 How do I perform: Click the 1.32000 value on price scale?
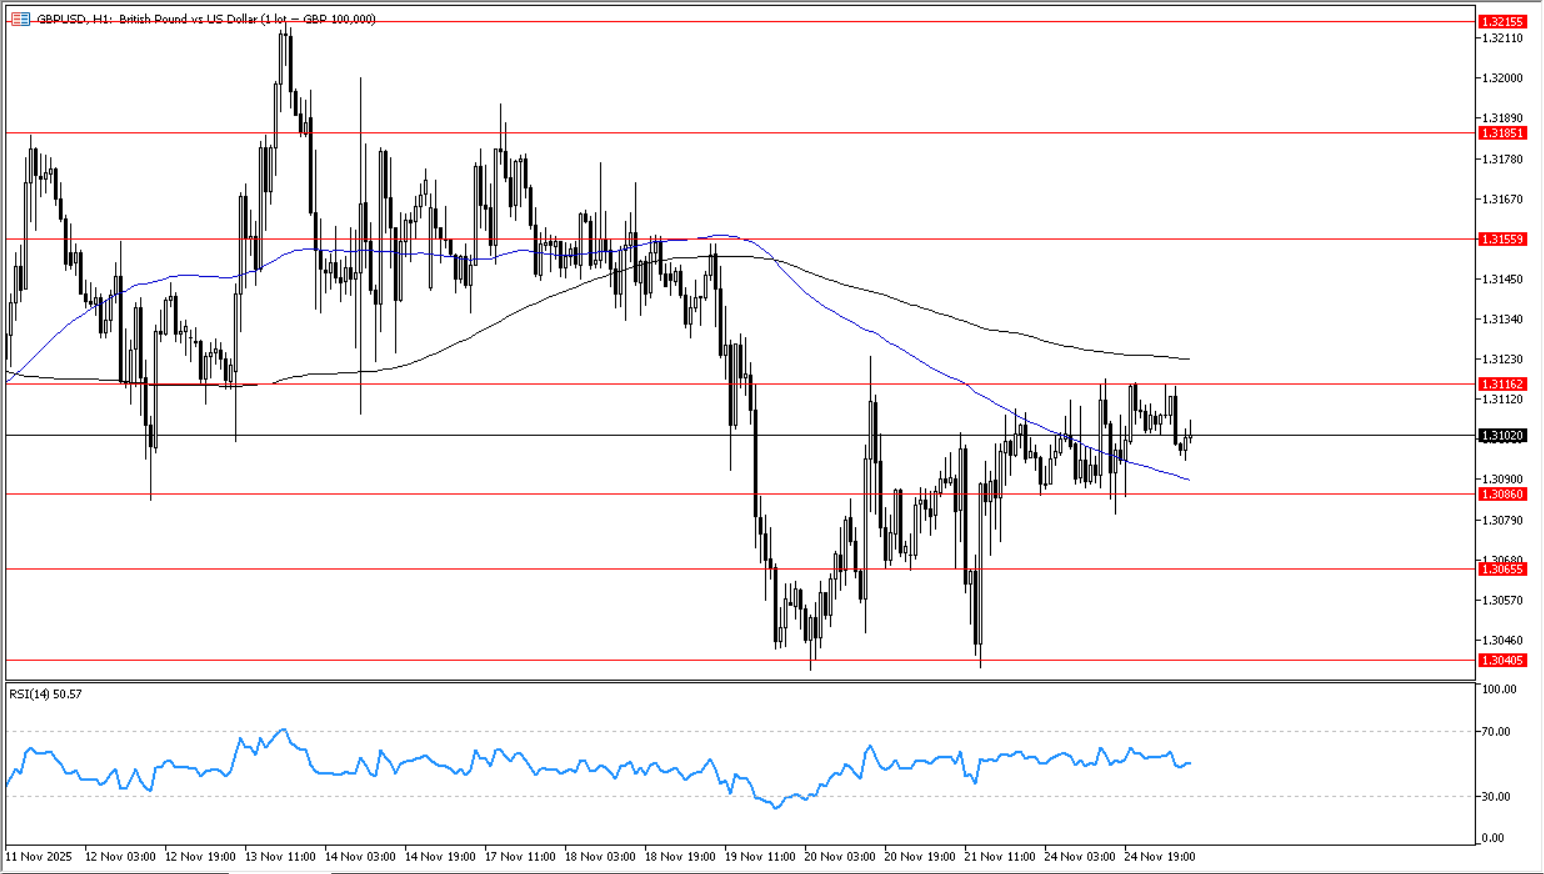(x=1502, y=78)
